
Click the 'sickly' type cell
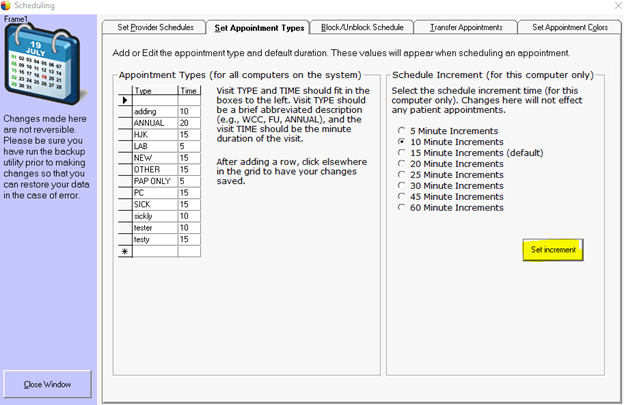pyautogui.click(x=155, y=216)
